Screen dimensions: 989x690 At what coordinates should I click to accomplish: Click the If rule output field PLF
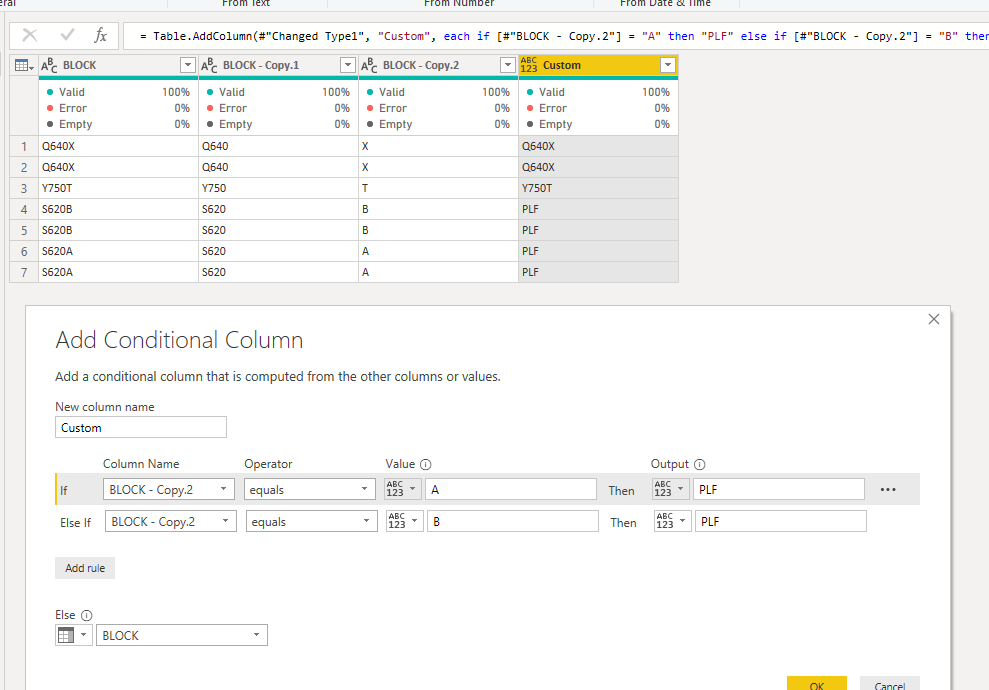coord(779,489)
